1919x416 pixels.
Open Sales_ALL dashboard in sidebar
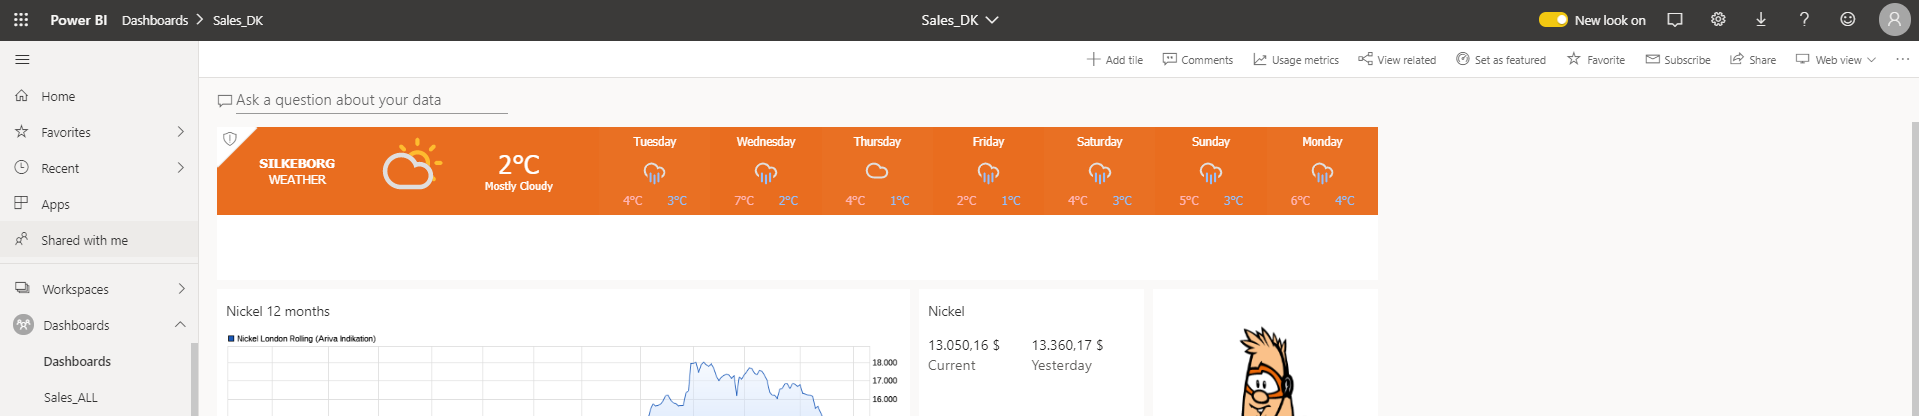71,397
